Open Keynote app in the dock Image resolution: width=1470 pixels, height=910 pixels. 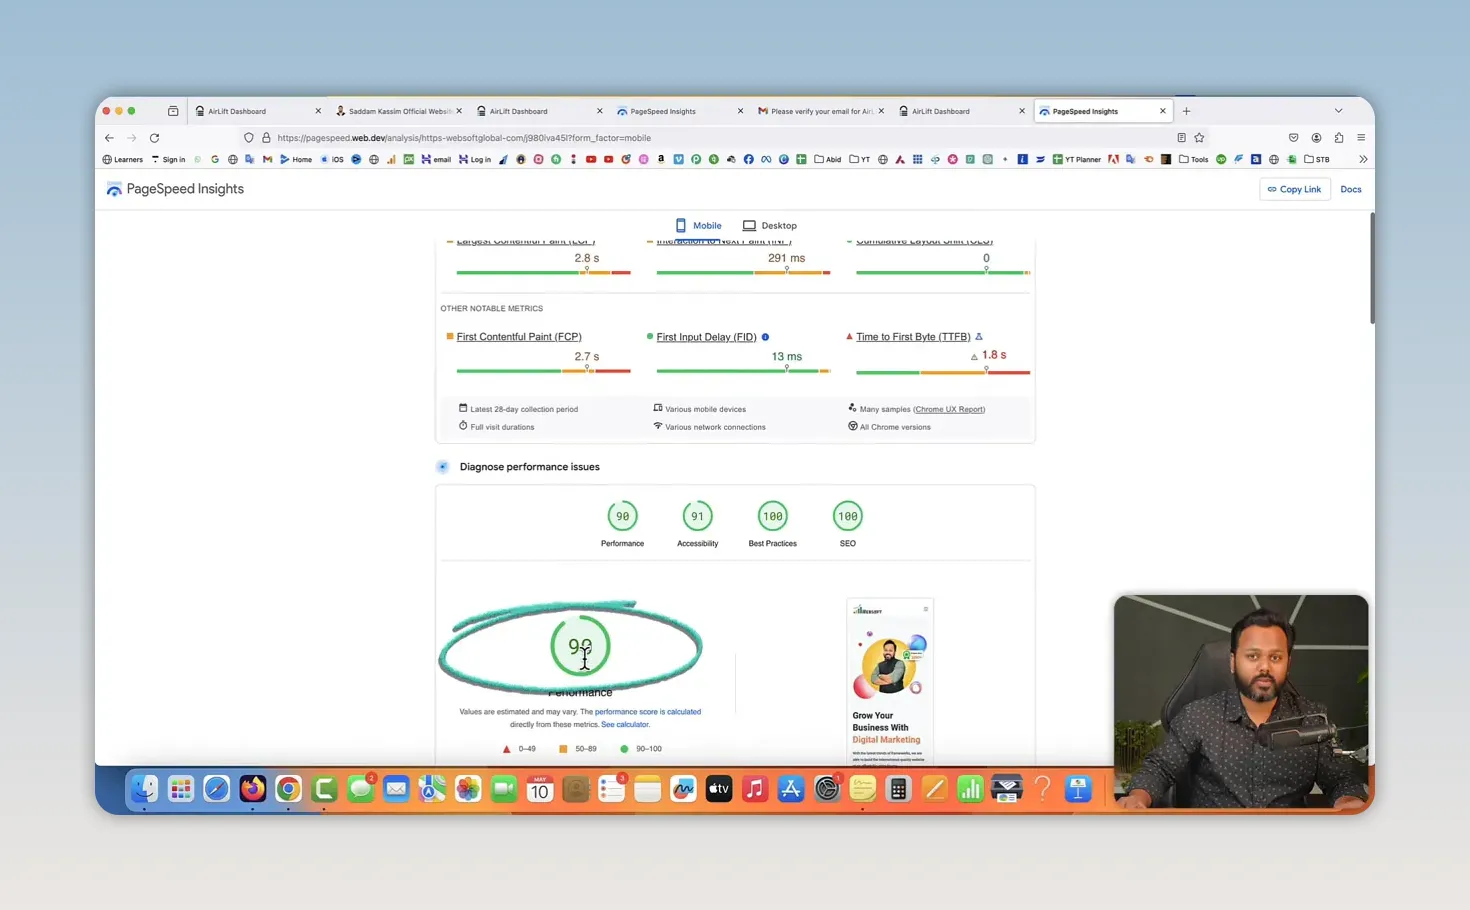1078,789
